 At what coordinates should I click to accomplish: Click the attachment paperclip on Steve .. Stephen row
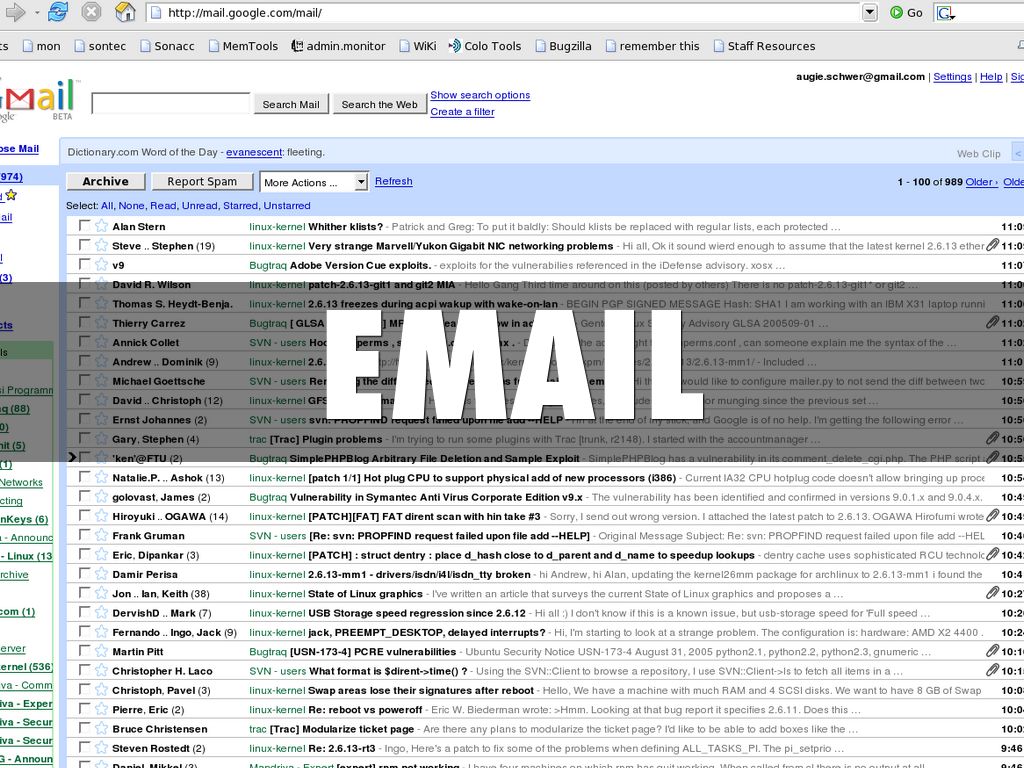[992, 245]
